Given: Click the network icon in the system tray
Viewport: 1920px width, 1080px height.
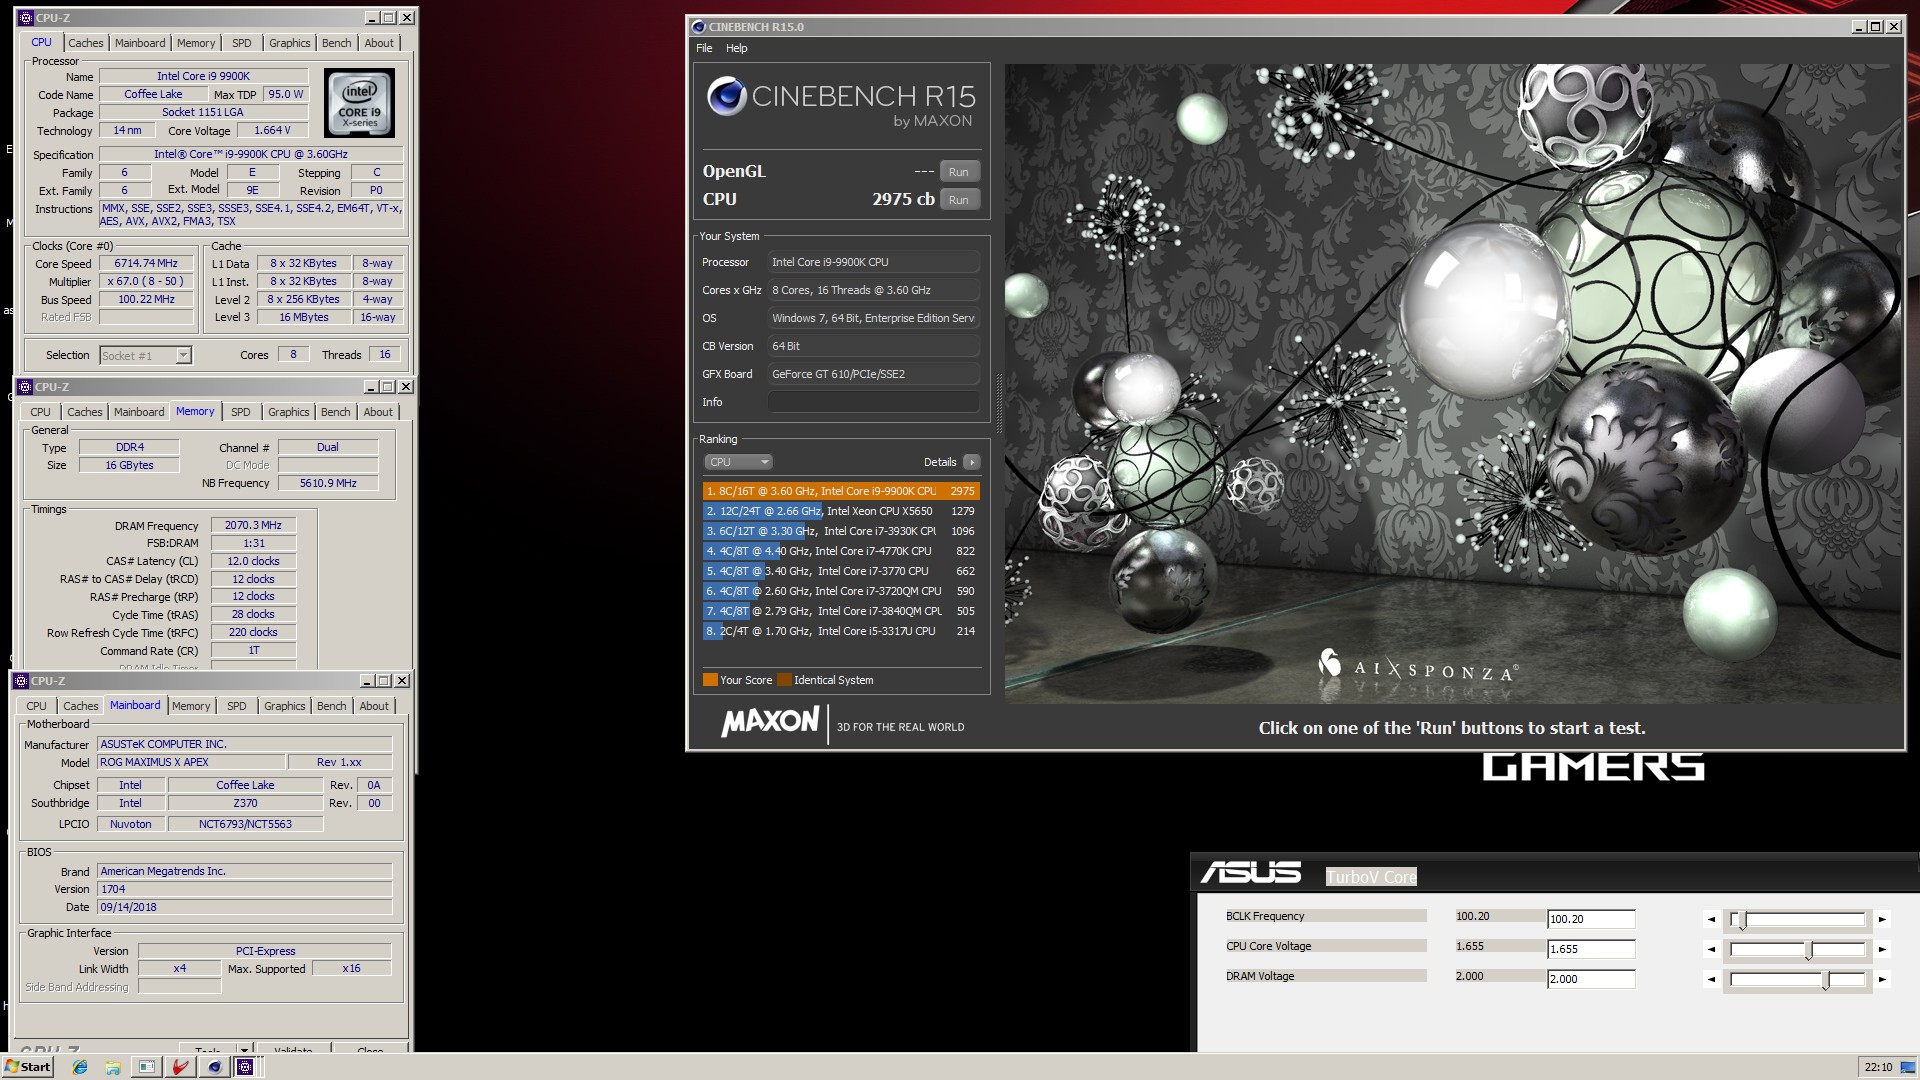Looking at the screenshot, I should tap(1906, 1067).
